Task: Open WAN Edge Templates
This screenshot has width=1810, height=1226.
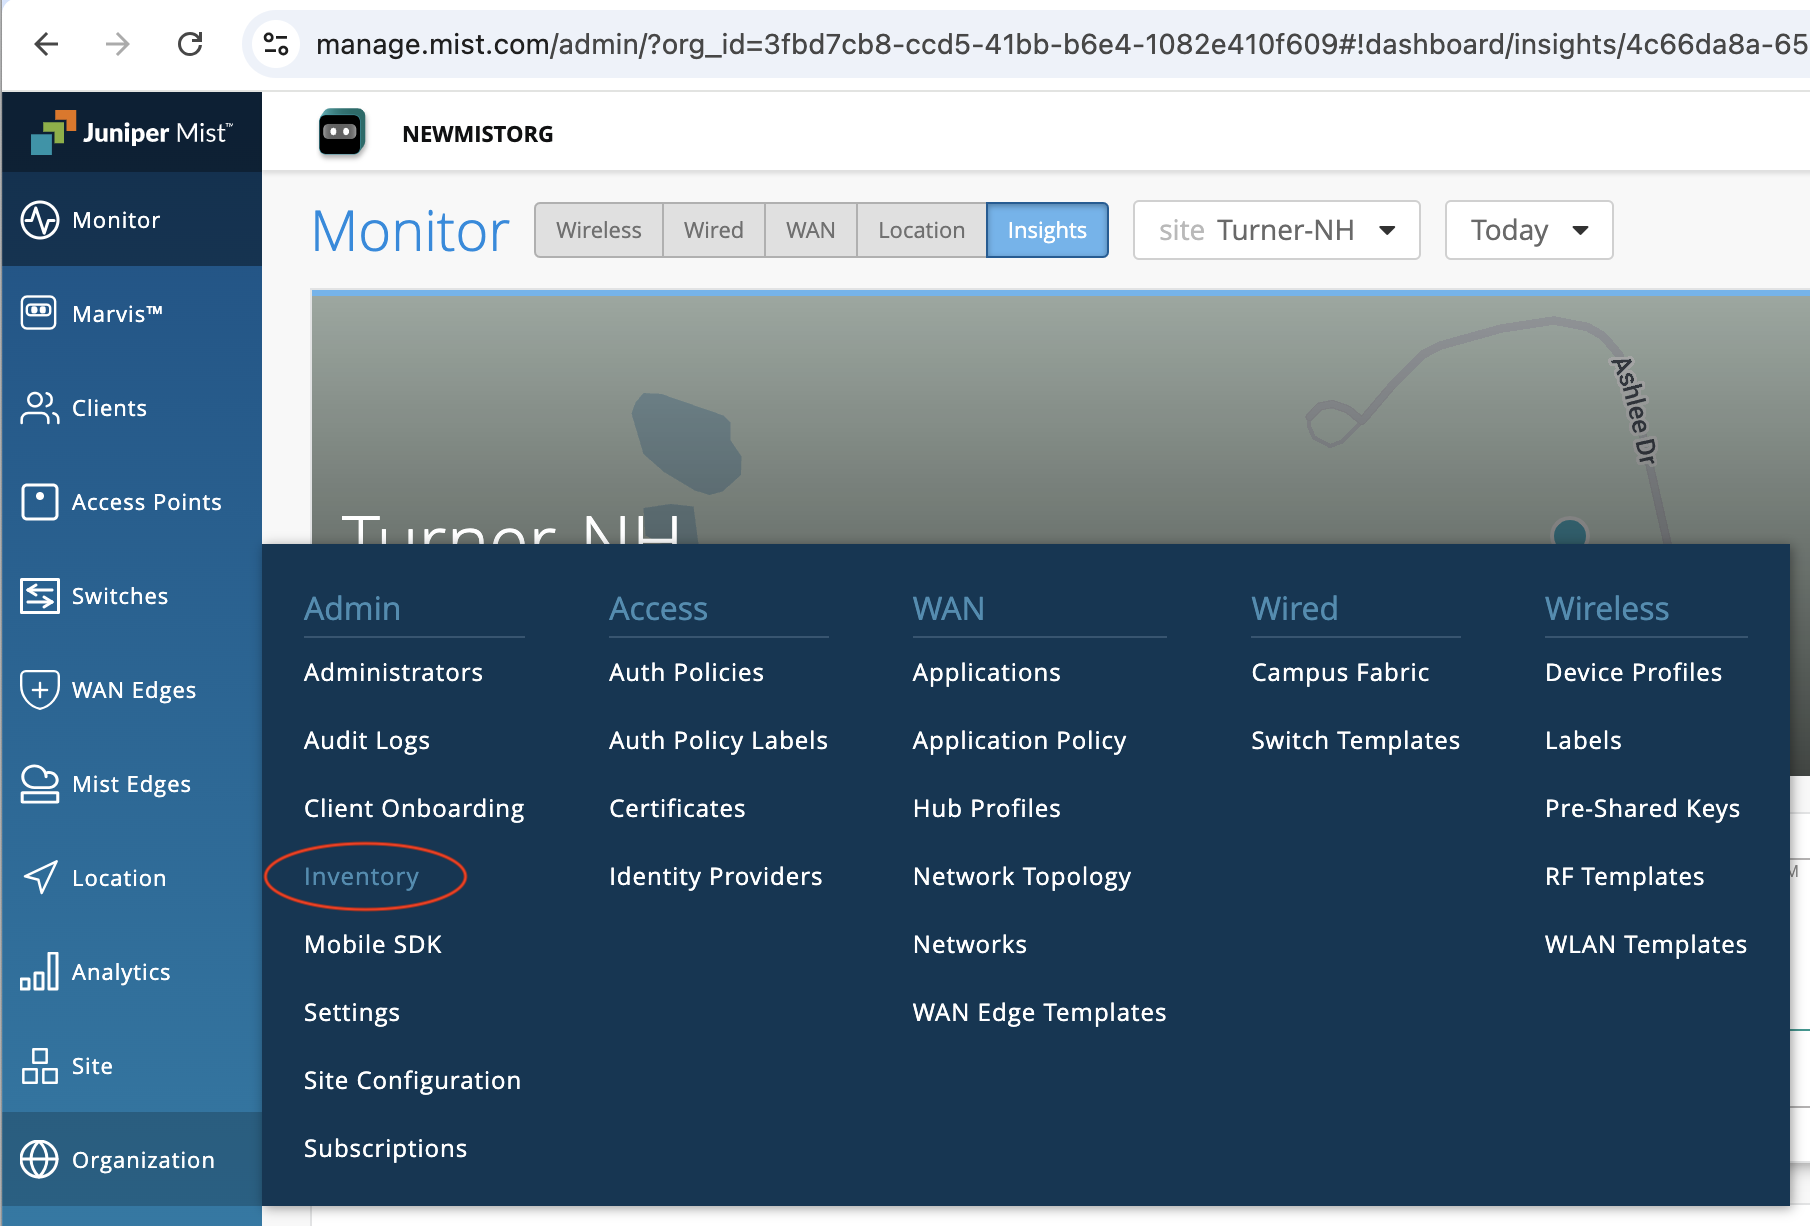Action: coord(1040,1012)
